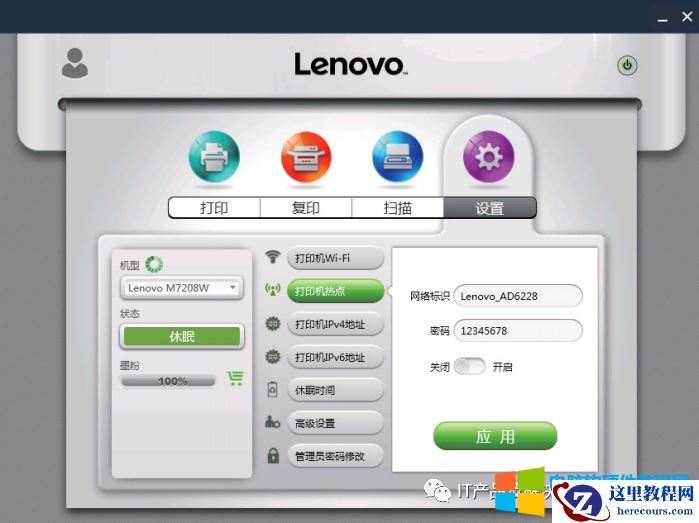Switch to the 扫描 tab

pos(398,208)
